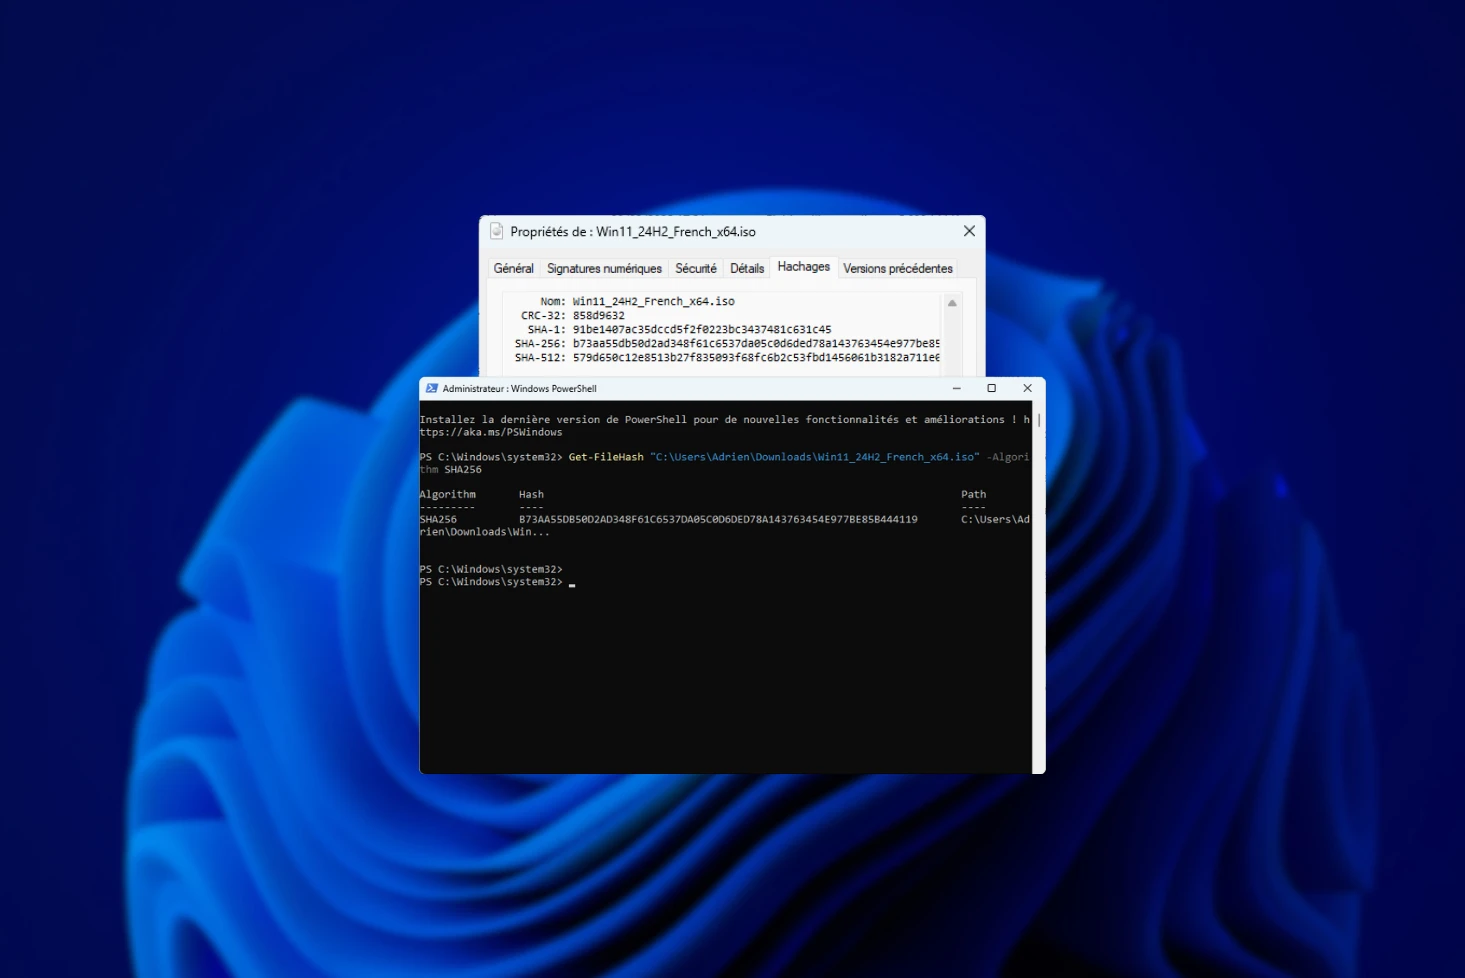1465x978 pixels.
Task: Switch to the Signatures numériques tab
Action: pos(604,268)
